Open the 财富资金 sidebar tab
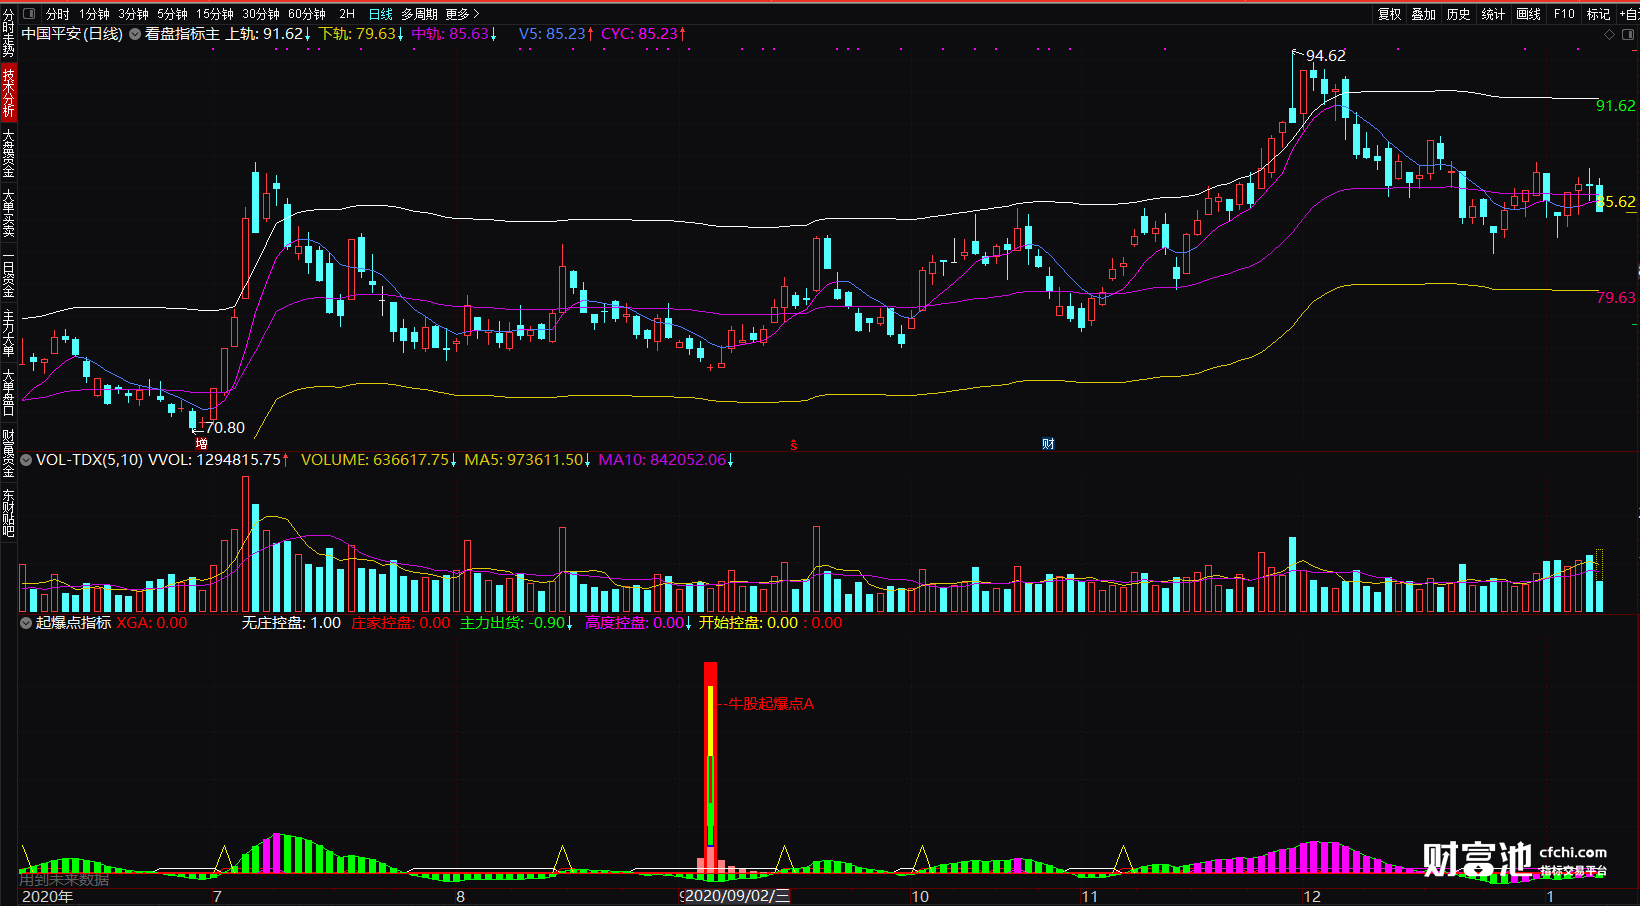This screenshot has width=1640, height=906. 8,453
